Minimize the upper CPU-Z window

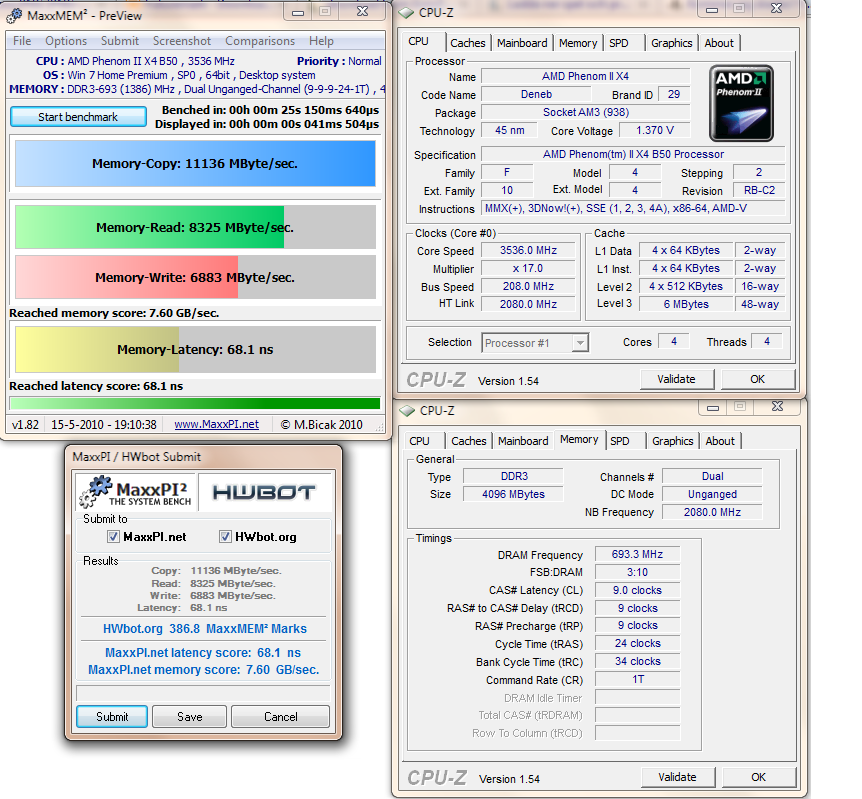(712, 9)
